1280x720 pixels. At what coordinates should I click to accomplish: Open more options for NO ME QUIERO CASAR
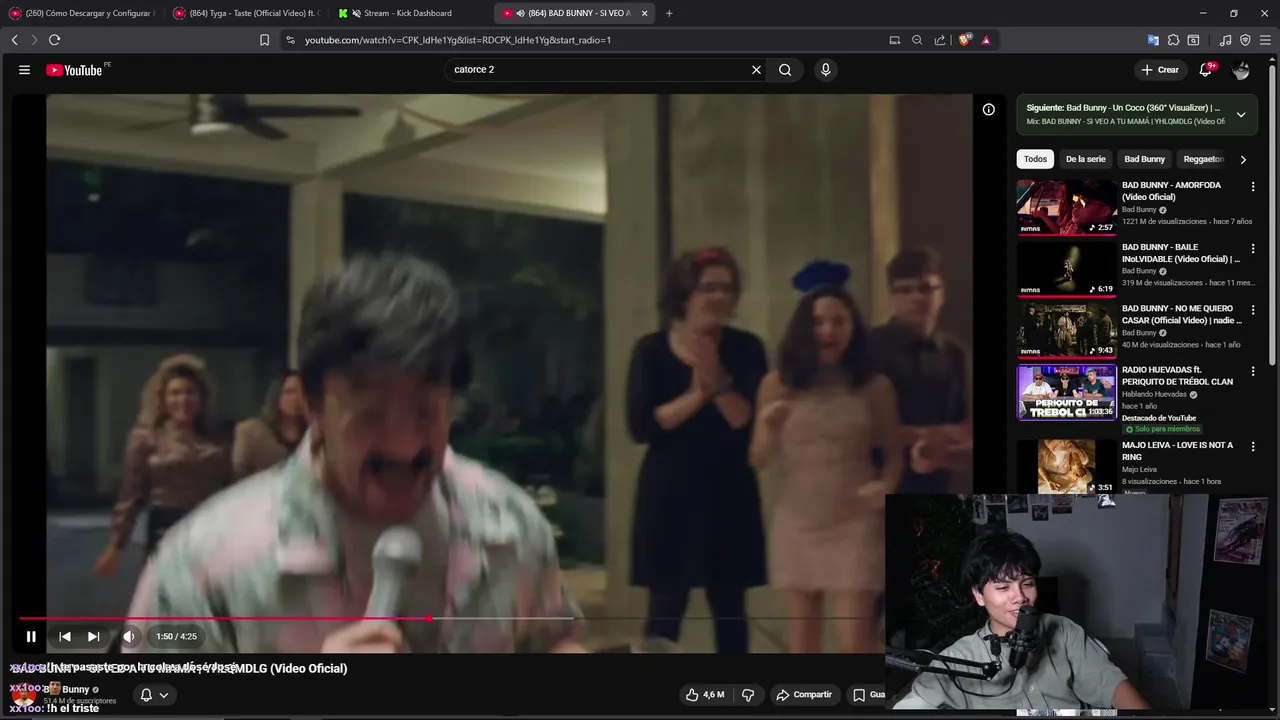(x=1252, y=310)
